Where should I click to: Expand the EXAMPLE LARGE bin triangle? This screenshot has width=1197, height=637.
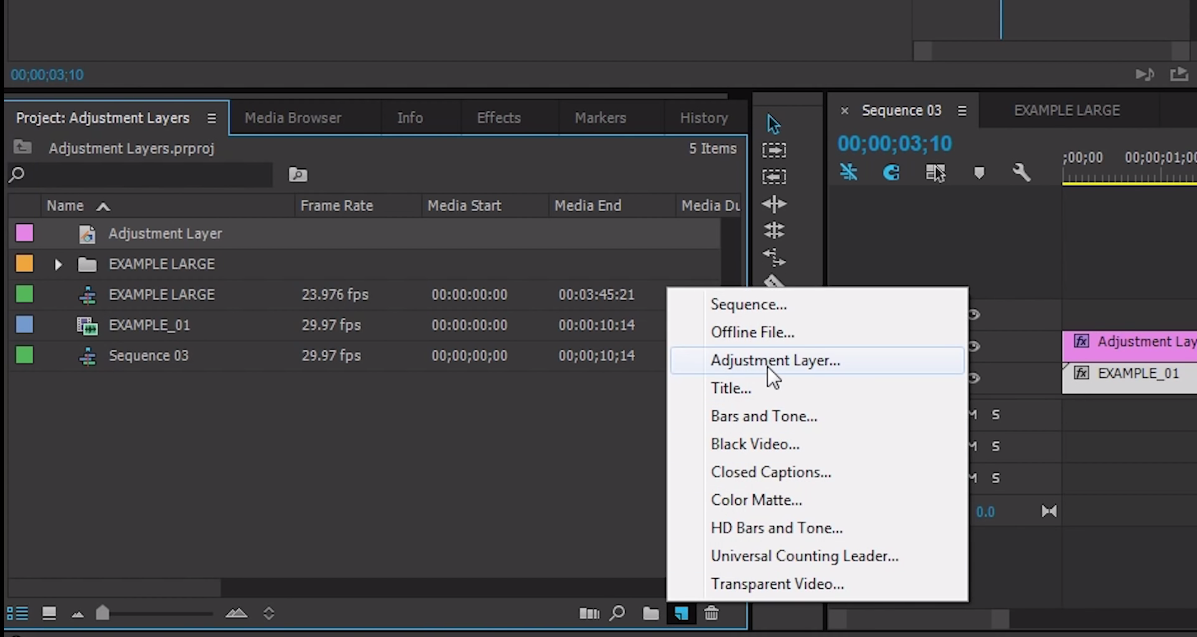58,264
